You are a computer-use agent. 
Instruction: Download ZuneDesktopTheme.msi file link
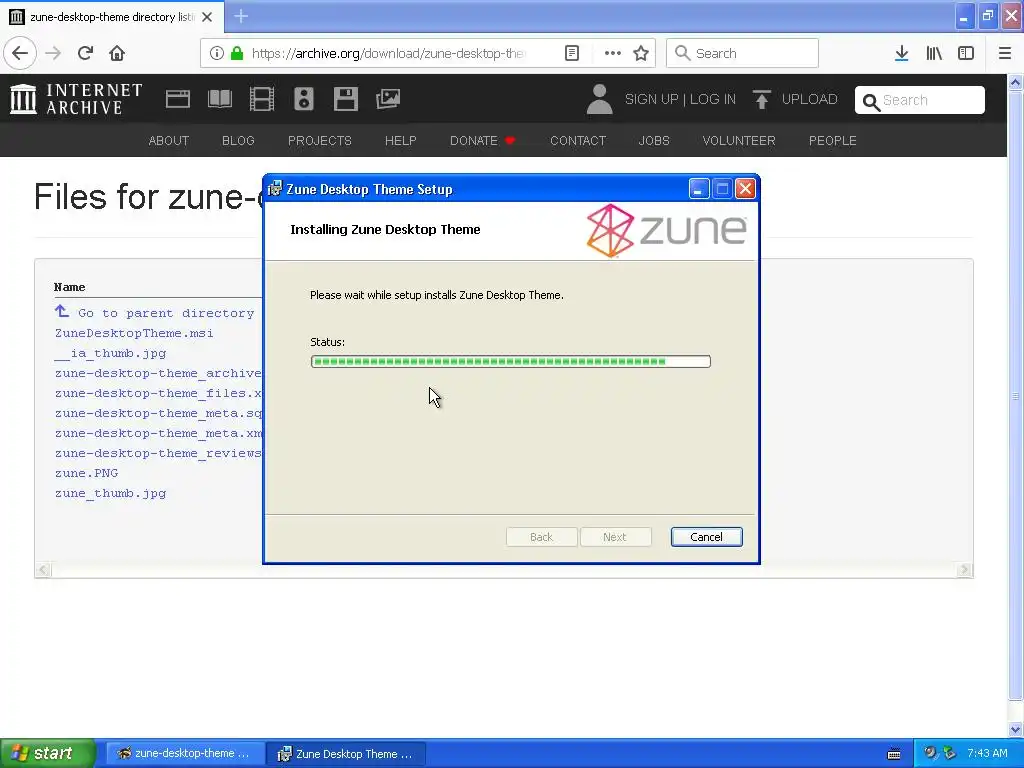click(134, 333)
